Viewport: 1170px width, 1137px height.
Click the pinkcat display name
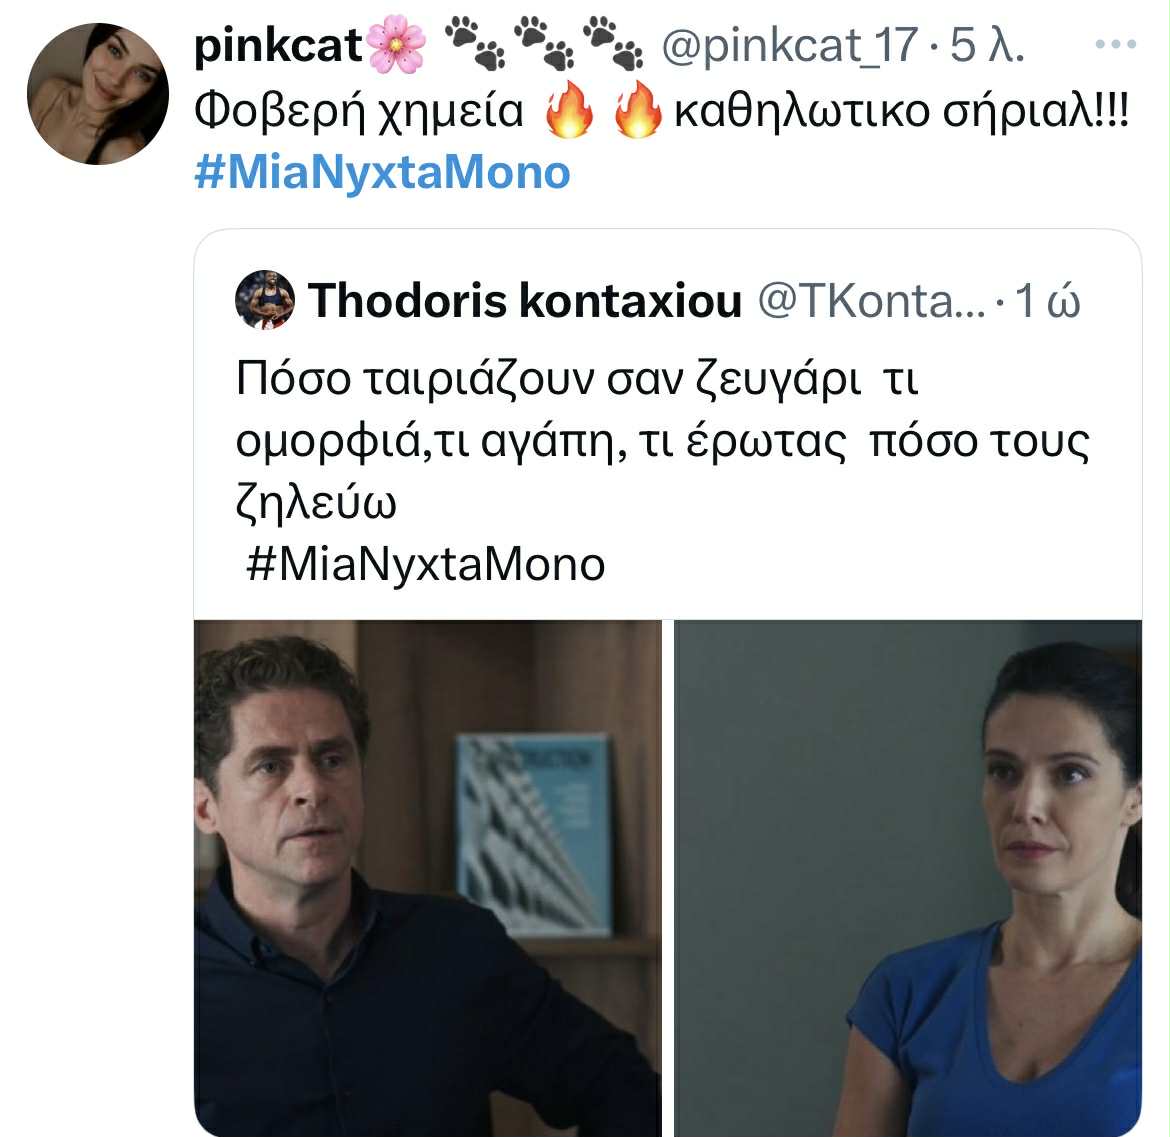tap(278, 45)
